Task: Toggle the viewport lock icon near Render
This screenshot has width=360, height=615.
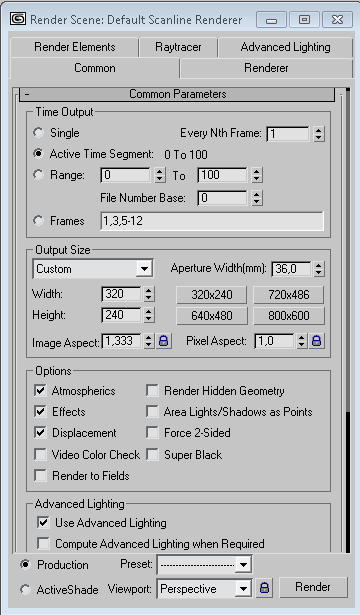Action: click(265, 587)
